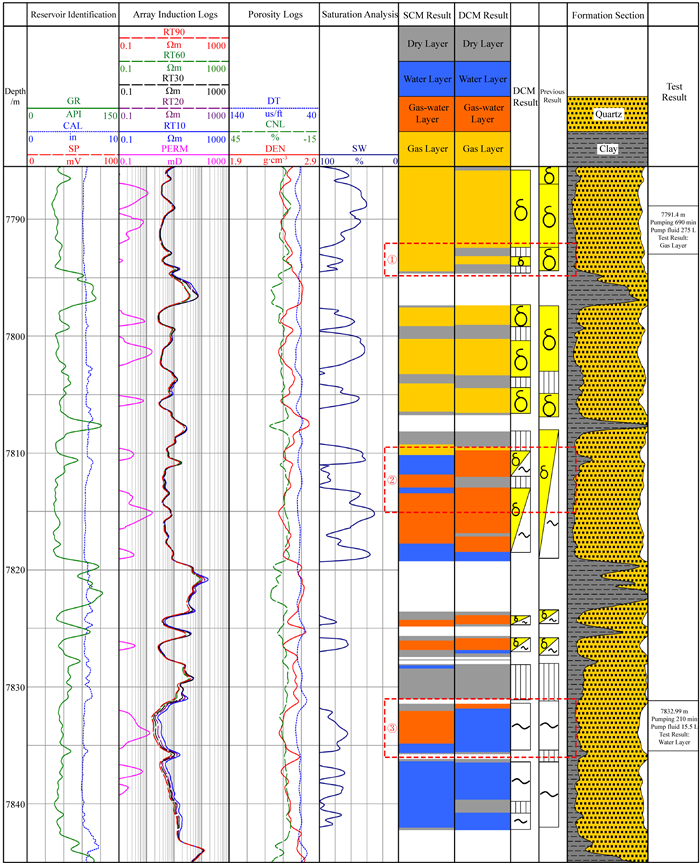The width and height of the screenshot is (700, 864).
Task: Open the 7832.99 m water layer test result box
Action: pyautogui.click(x=666, y=724)
